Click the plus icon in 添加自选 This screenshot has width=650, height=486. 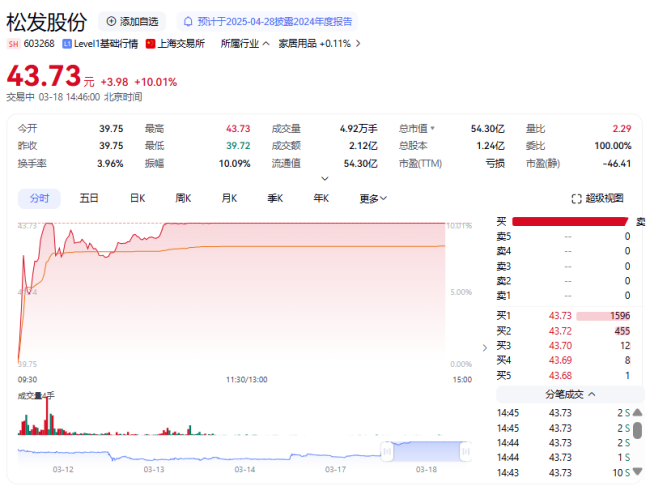point(111,22)
